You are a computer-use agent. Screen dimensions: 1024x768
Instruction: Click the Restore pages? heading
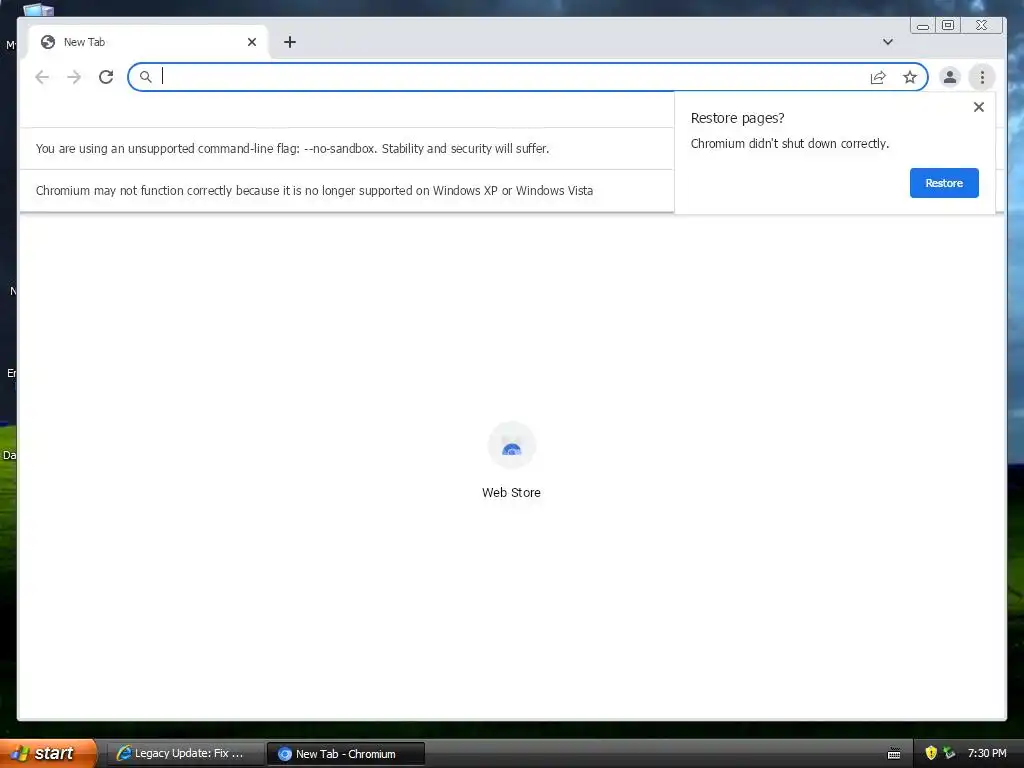(737, 118)
